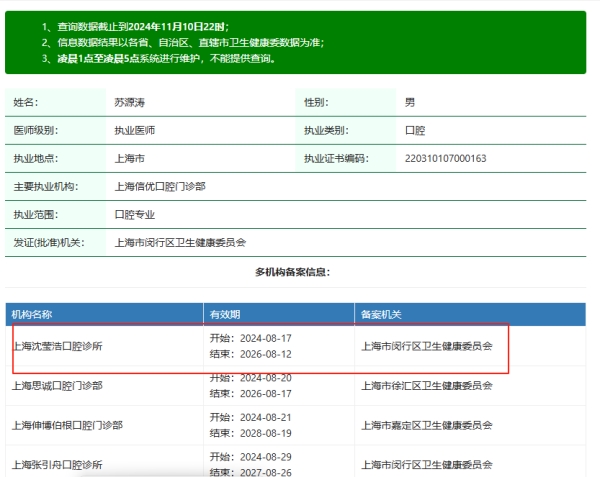600x477 pixels.
Task: Click the 执业地点 label
Action: click(36, 158)
